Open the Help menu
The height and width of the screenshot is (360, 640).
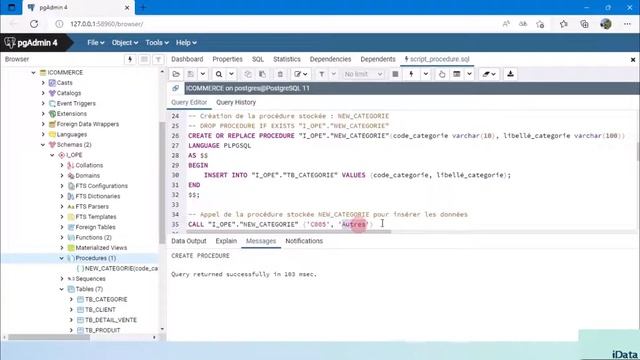coord(186,42)
